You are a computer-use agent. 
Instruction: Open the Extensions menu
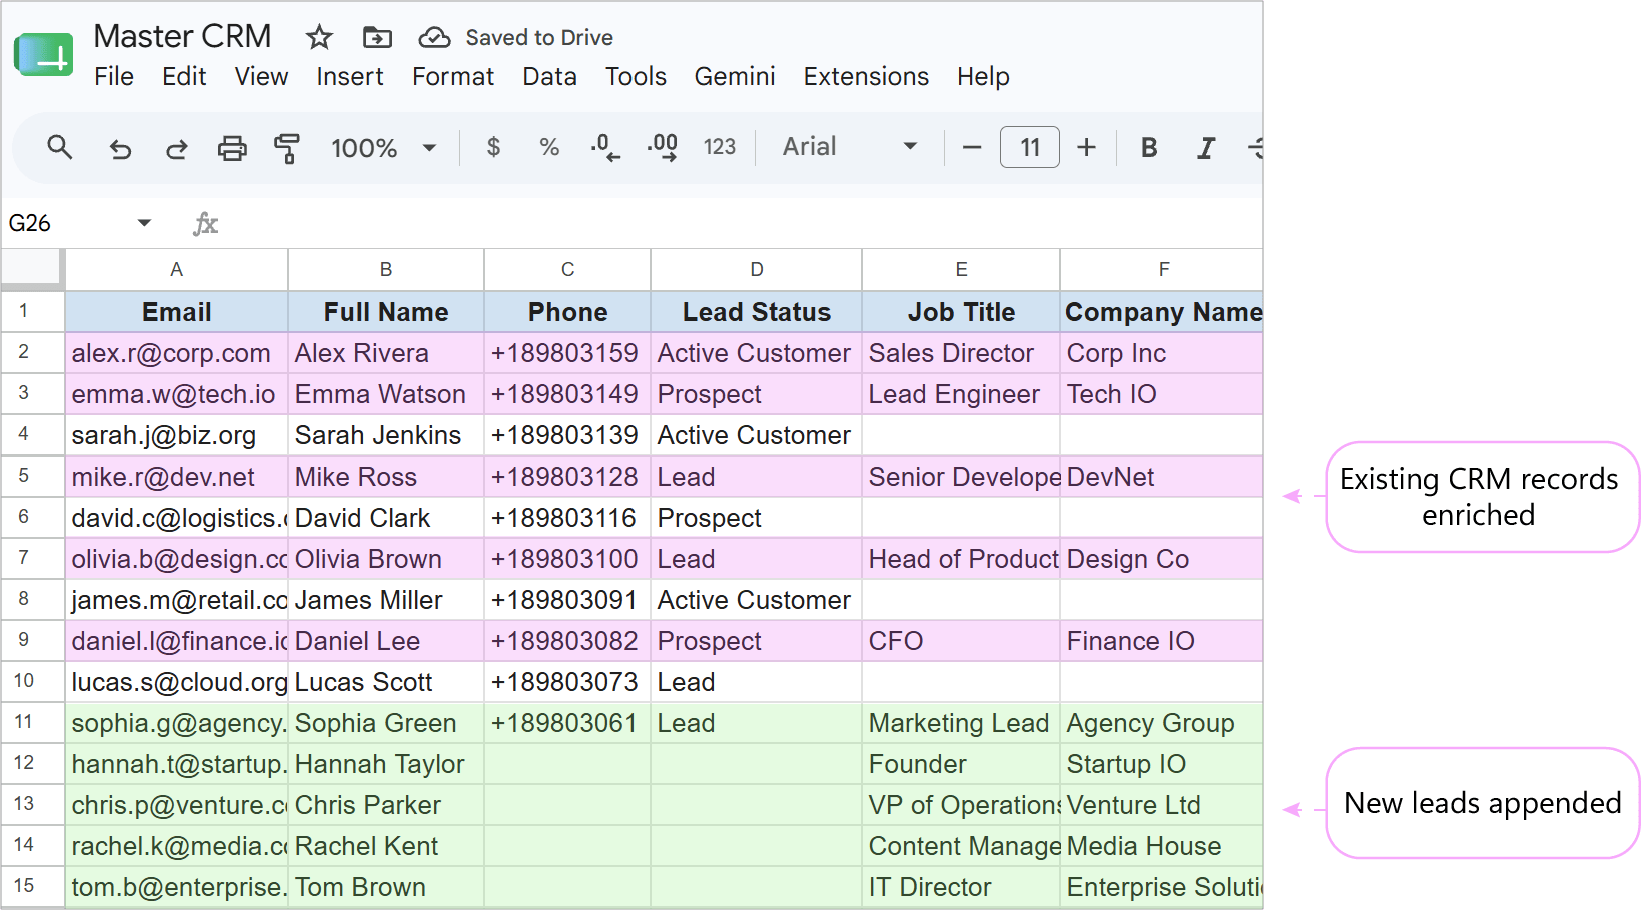(866, 77)
